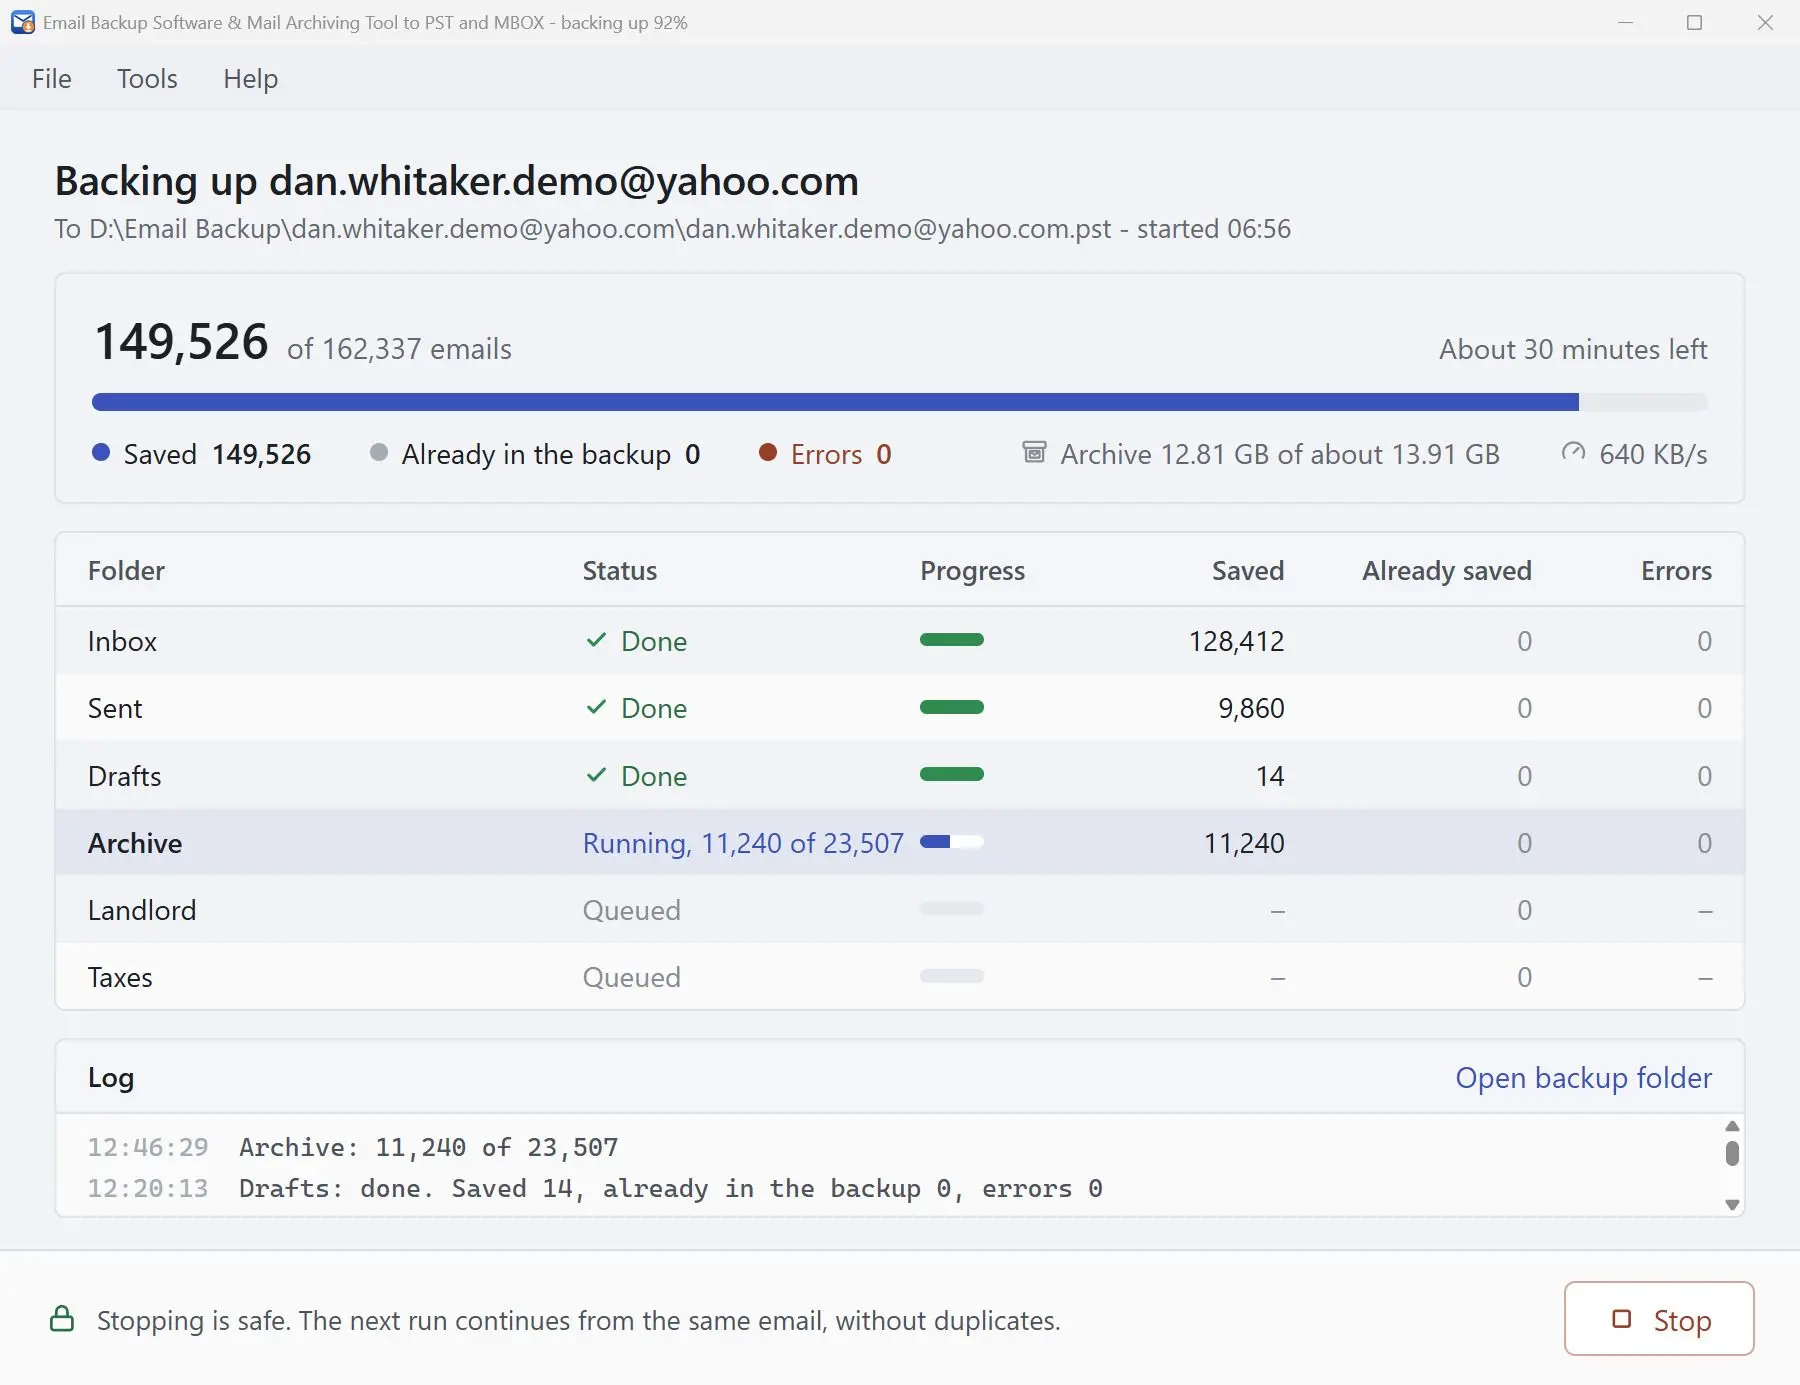Click the Progress column header
The height and width of the screenshot is (1385, 1800).
[x=972, y=571]
